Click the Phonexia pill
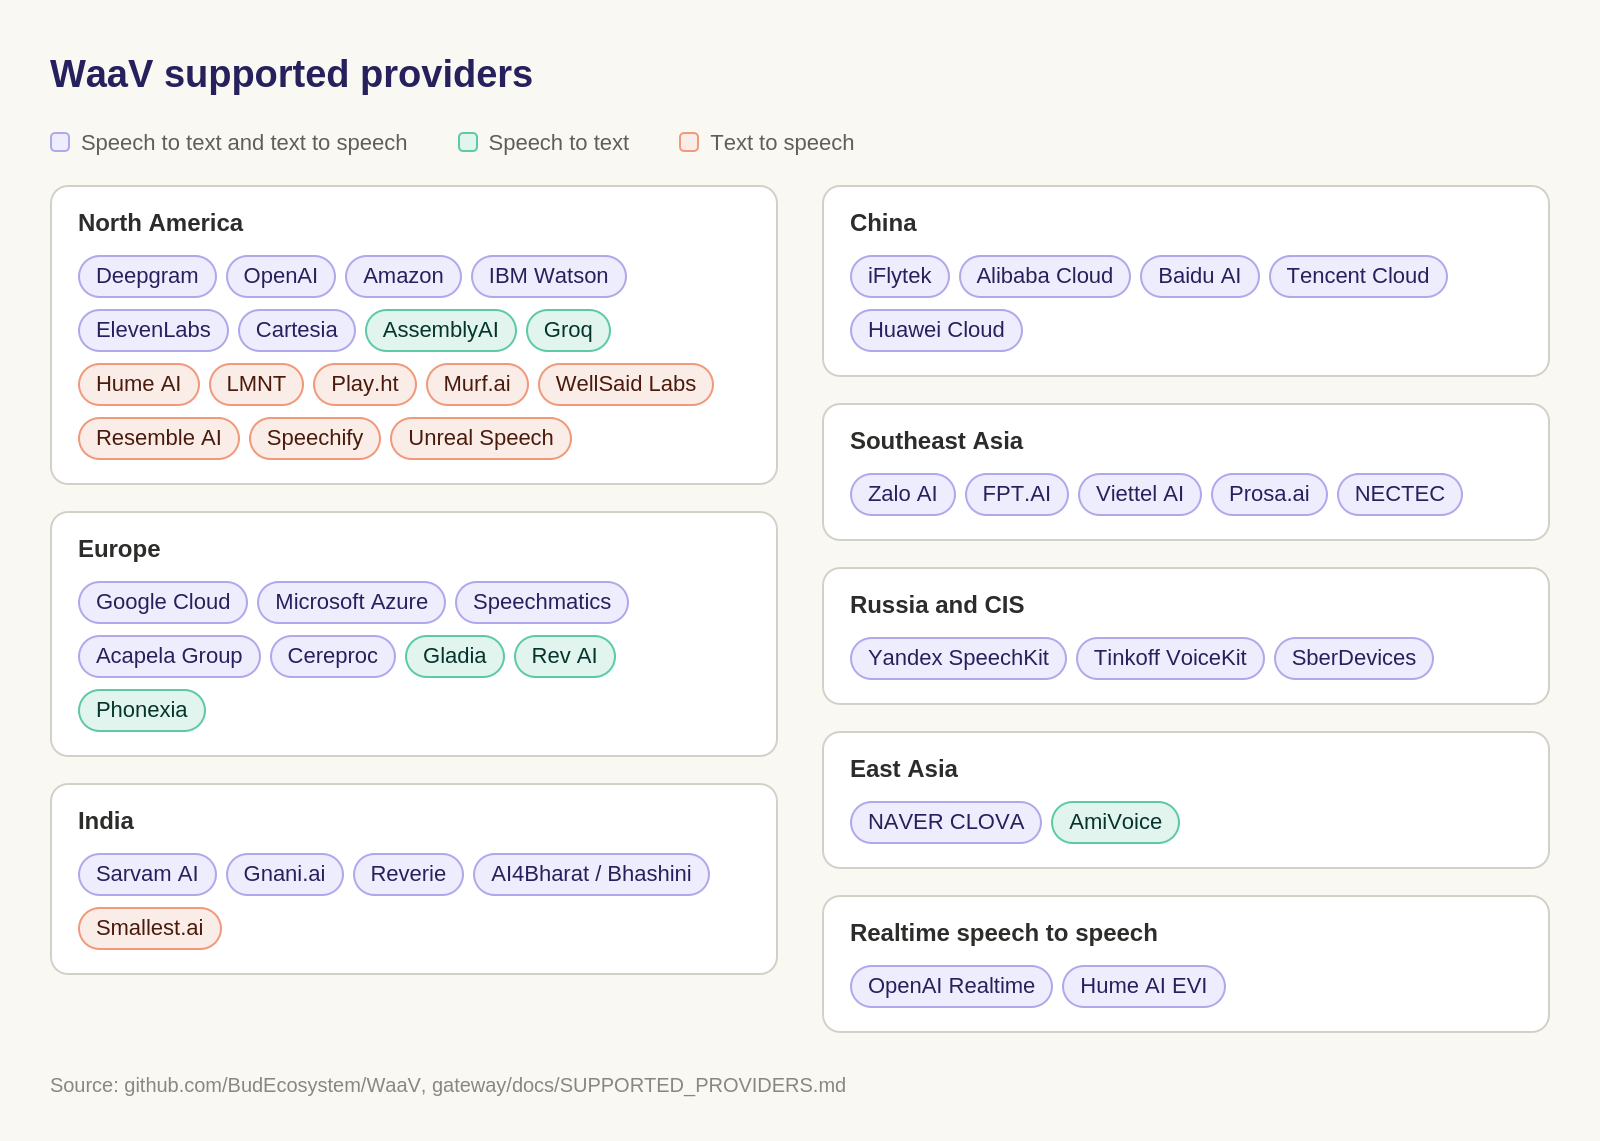This screenshot has width=1600, height=1141. click(x=142, y=710)
